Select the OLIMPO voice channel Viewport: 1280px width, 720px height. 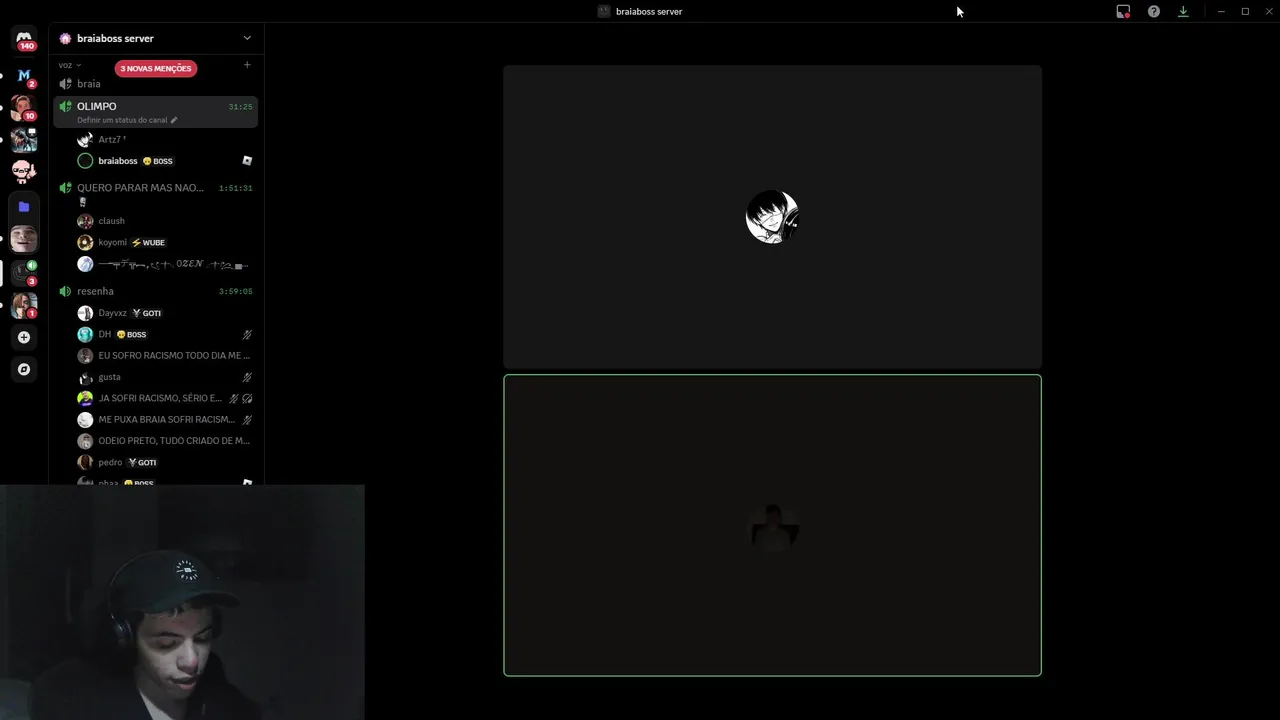coord(156,112)
